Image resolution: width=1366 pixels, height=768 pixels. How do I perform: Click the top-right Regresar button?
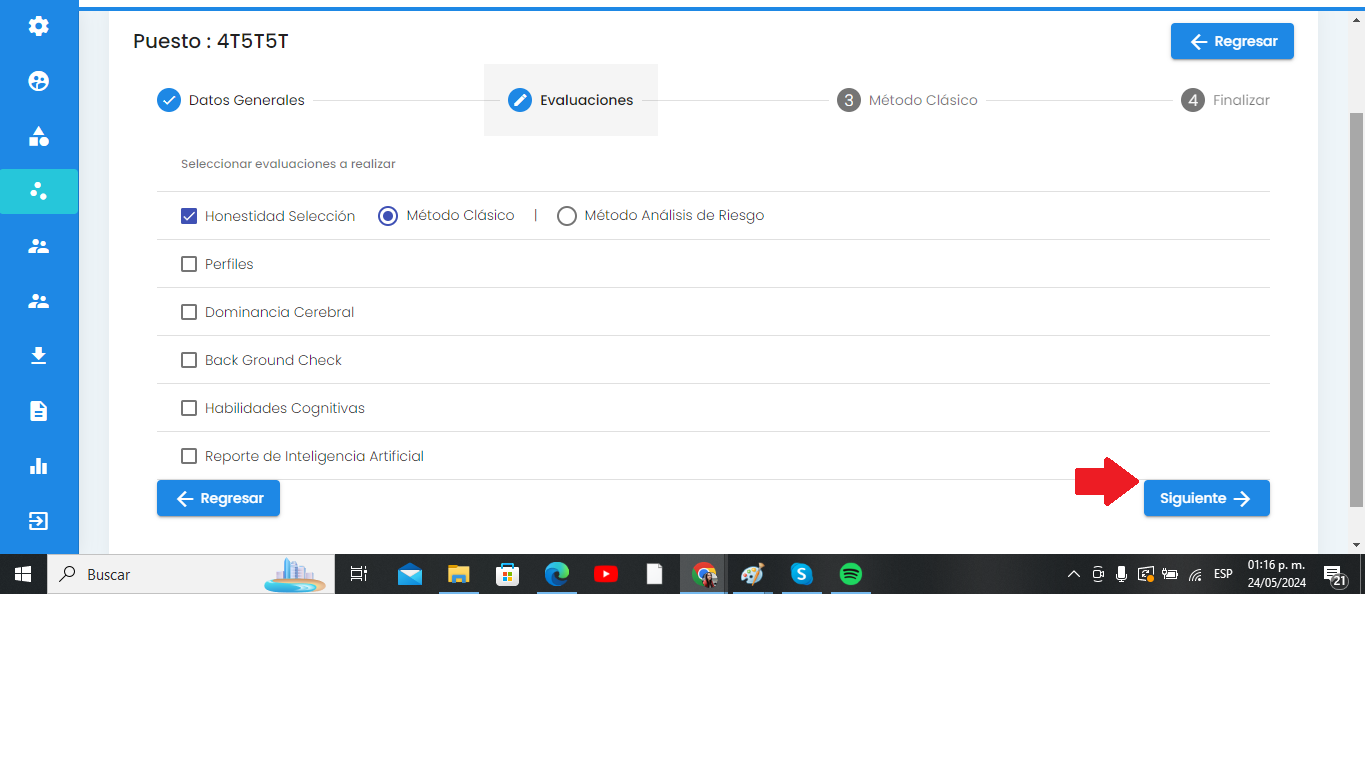[1232, 42]
